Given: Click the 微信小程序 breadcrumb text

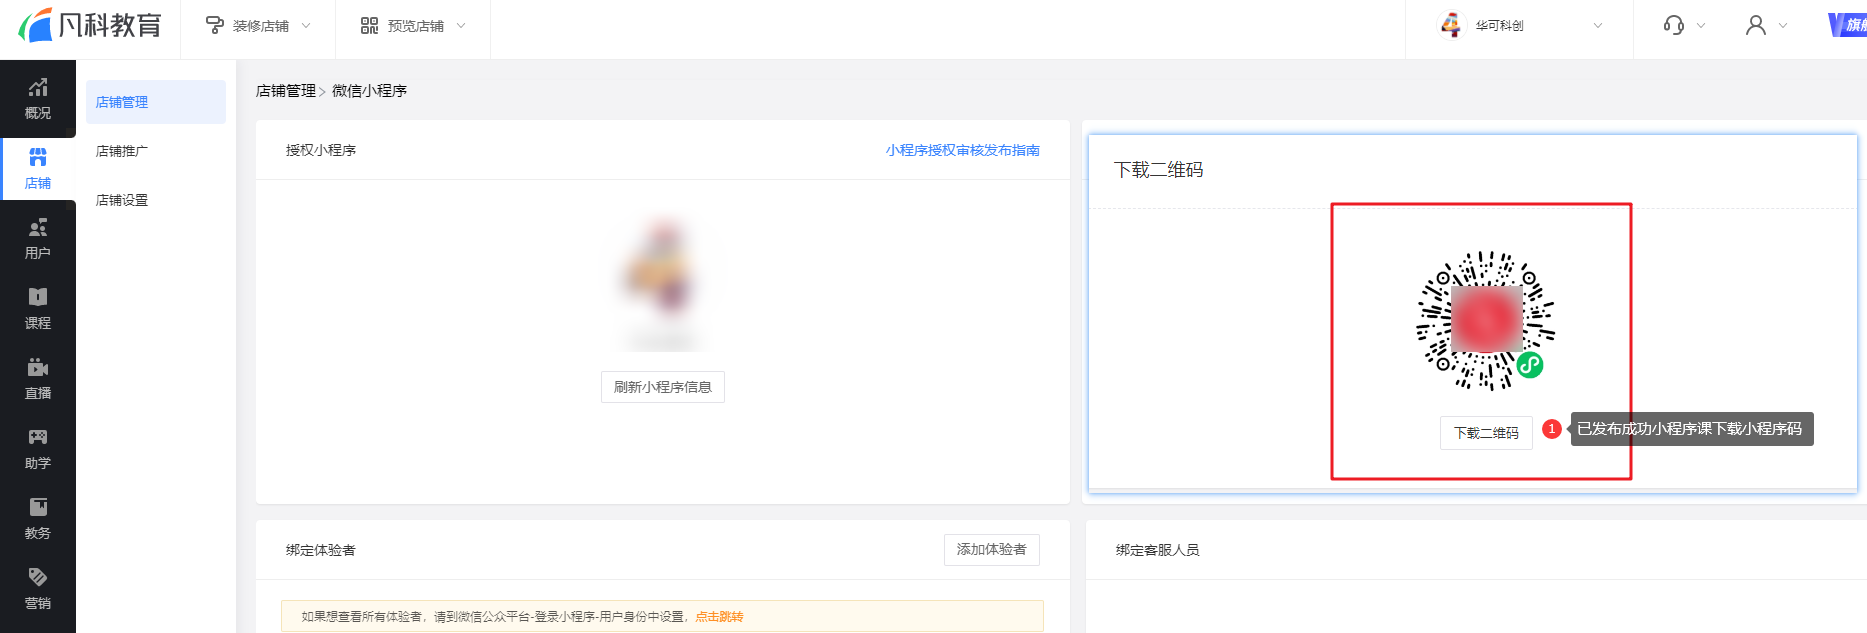Looking at the screenshot, I should pos(369,91).
